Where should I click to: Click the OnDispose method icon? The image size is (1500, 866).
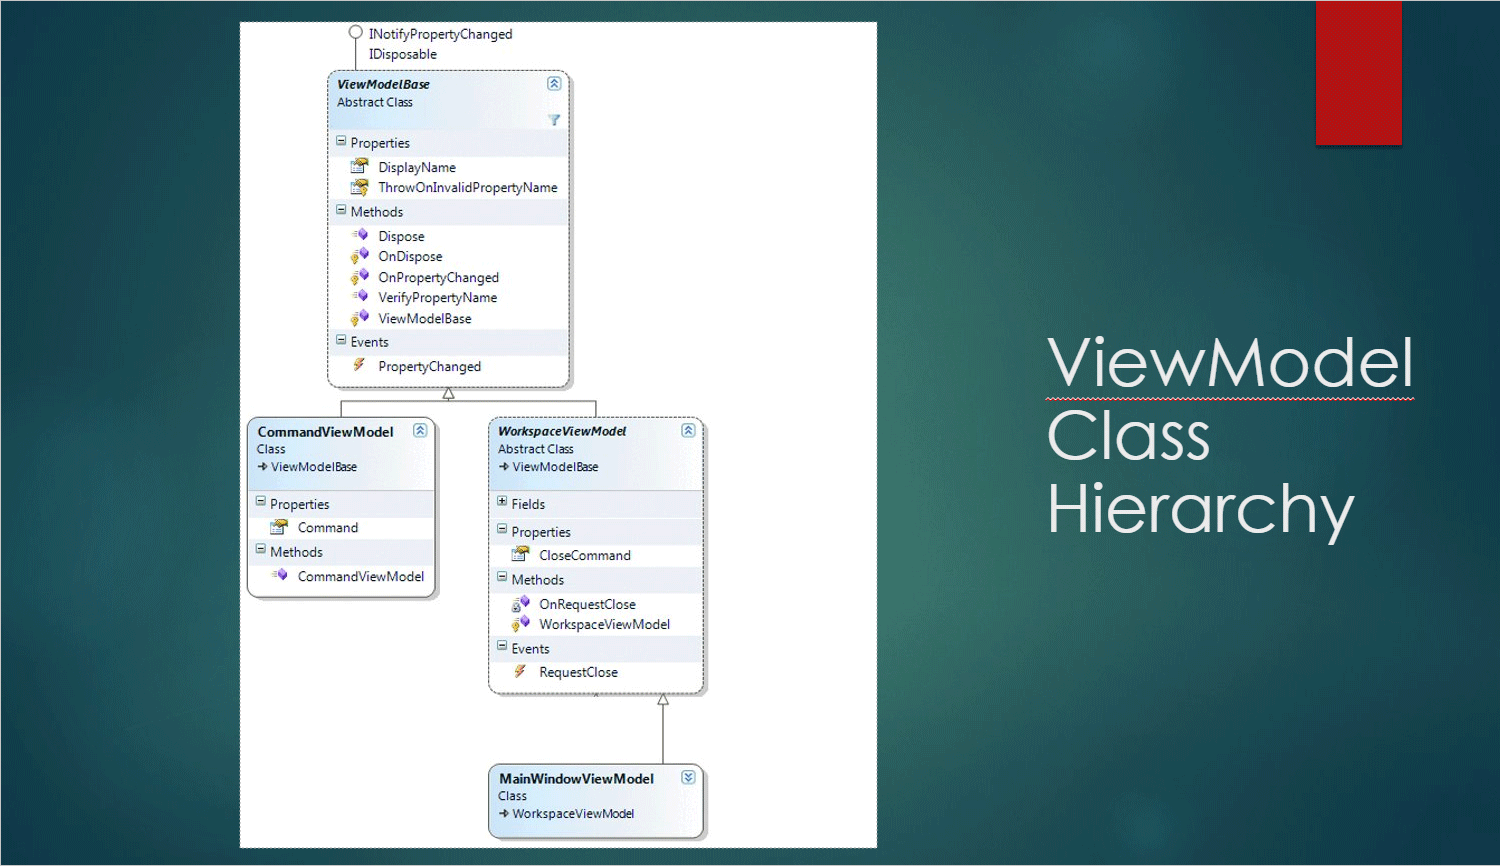[359, 256]
